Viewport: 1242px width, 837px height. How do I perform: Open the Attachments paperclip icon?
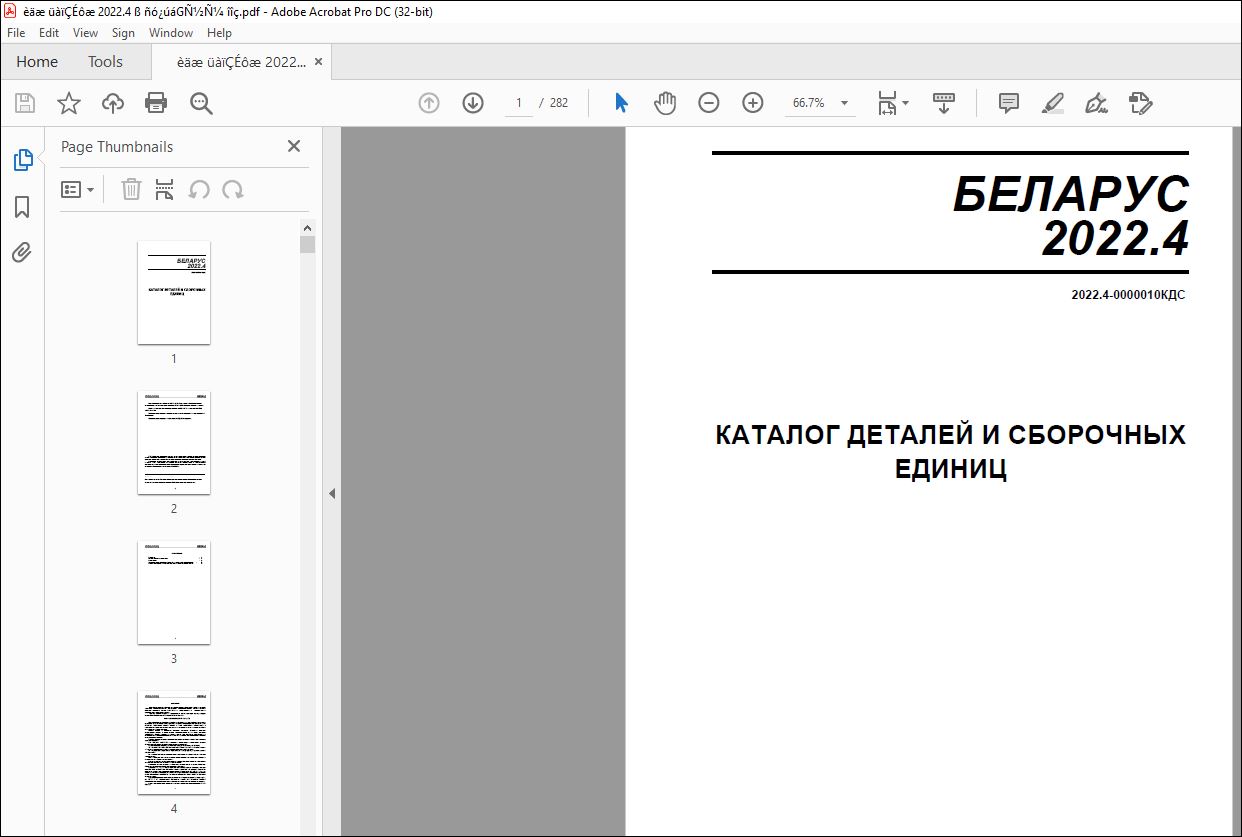tap(22, 253)
